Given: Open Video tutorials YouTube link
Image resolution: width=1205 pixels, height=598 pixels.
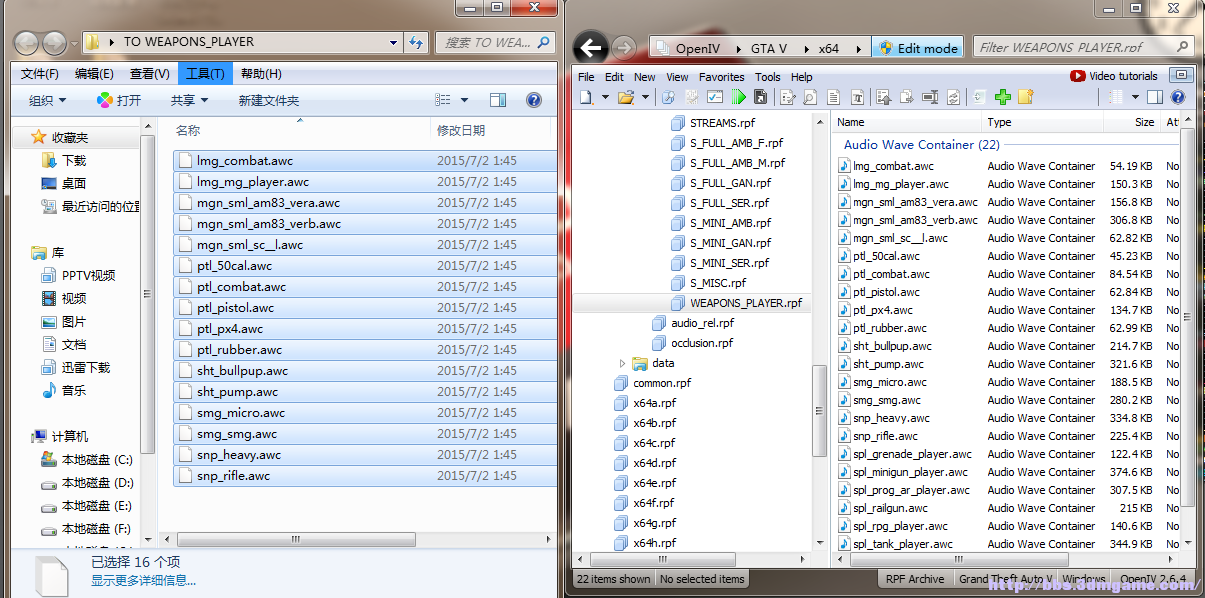Looking at the screenshot, I should (1113, 76).
